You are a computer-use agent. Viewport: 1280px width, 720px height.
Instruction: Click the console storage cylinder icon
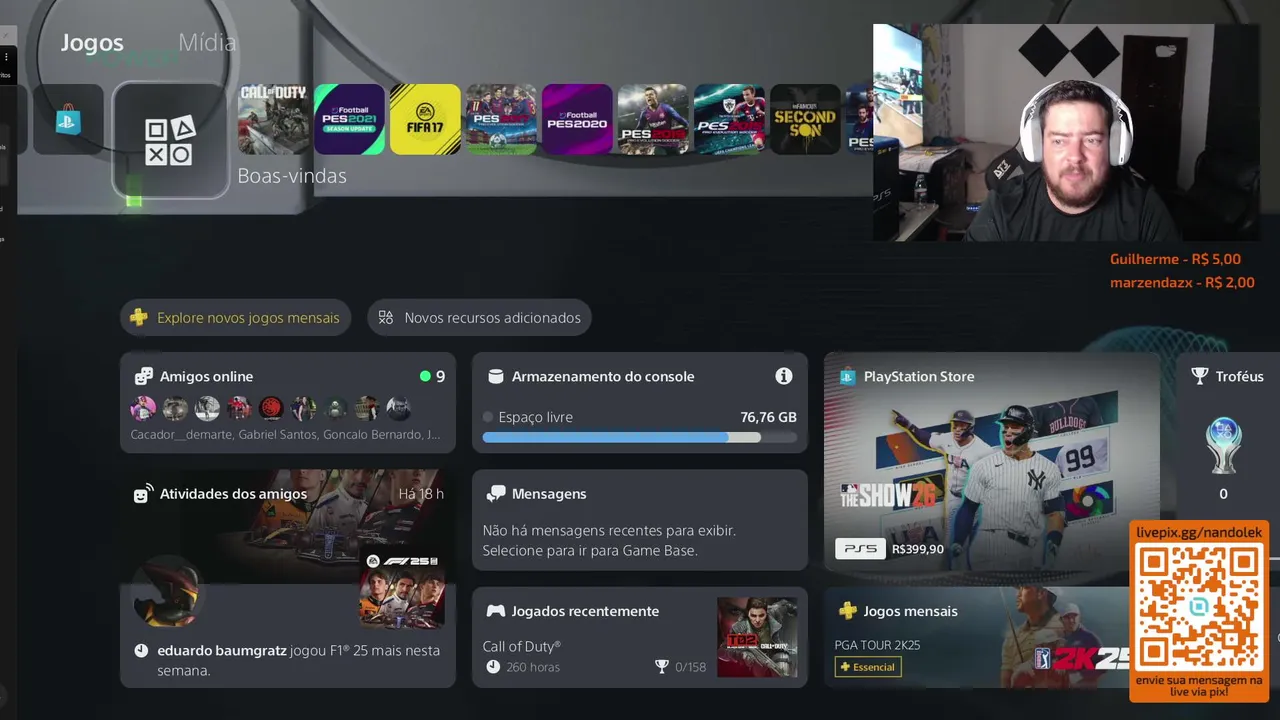[495, 377]
